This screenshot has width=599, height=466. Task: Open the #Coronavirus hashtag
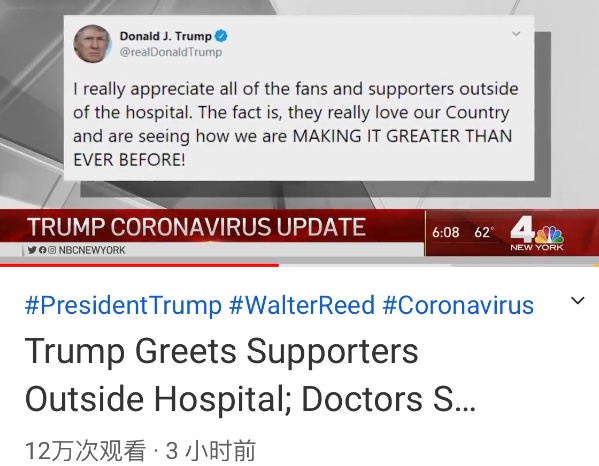458,305
